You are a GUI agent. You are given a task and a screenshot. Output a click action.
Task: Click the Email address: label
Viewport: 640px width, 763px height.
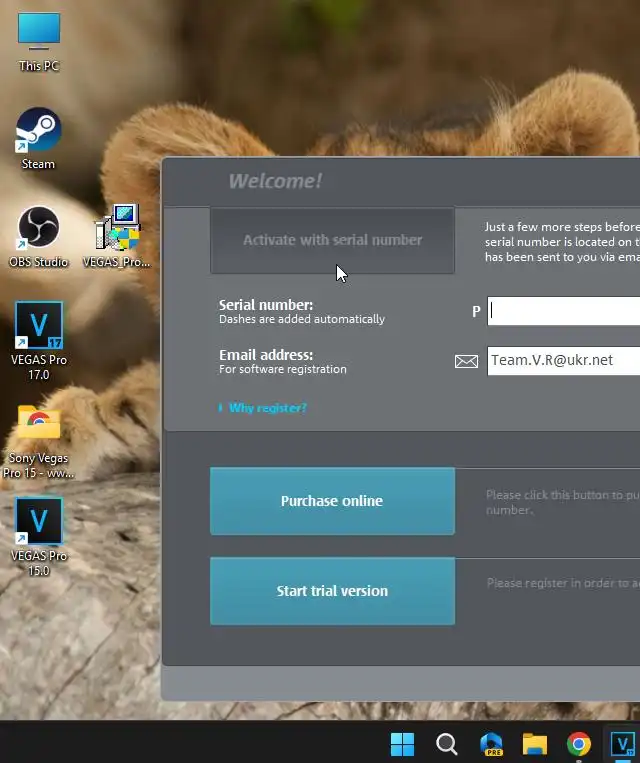point(266,355)
